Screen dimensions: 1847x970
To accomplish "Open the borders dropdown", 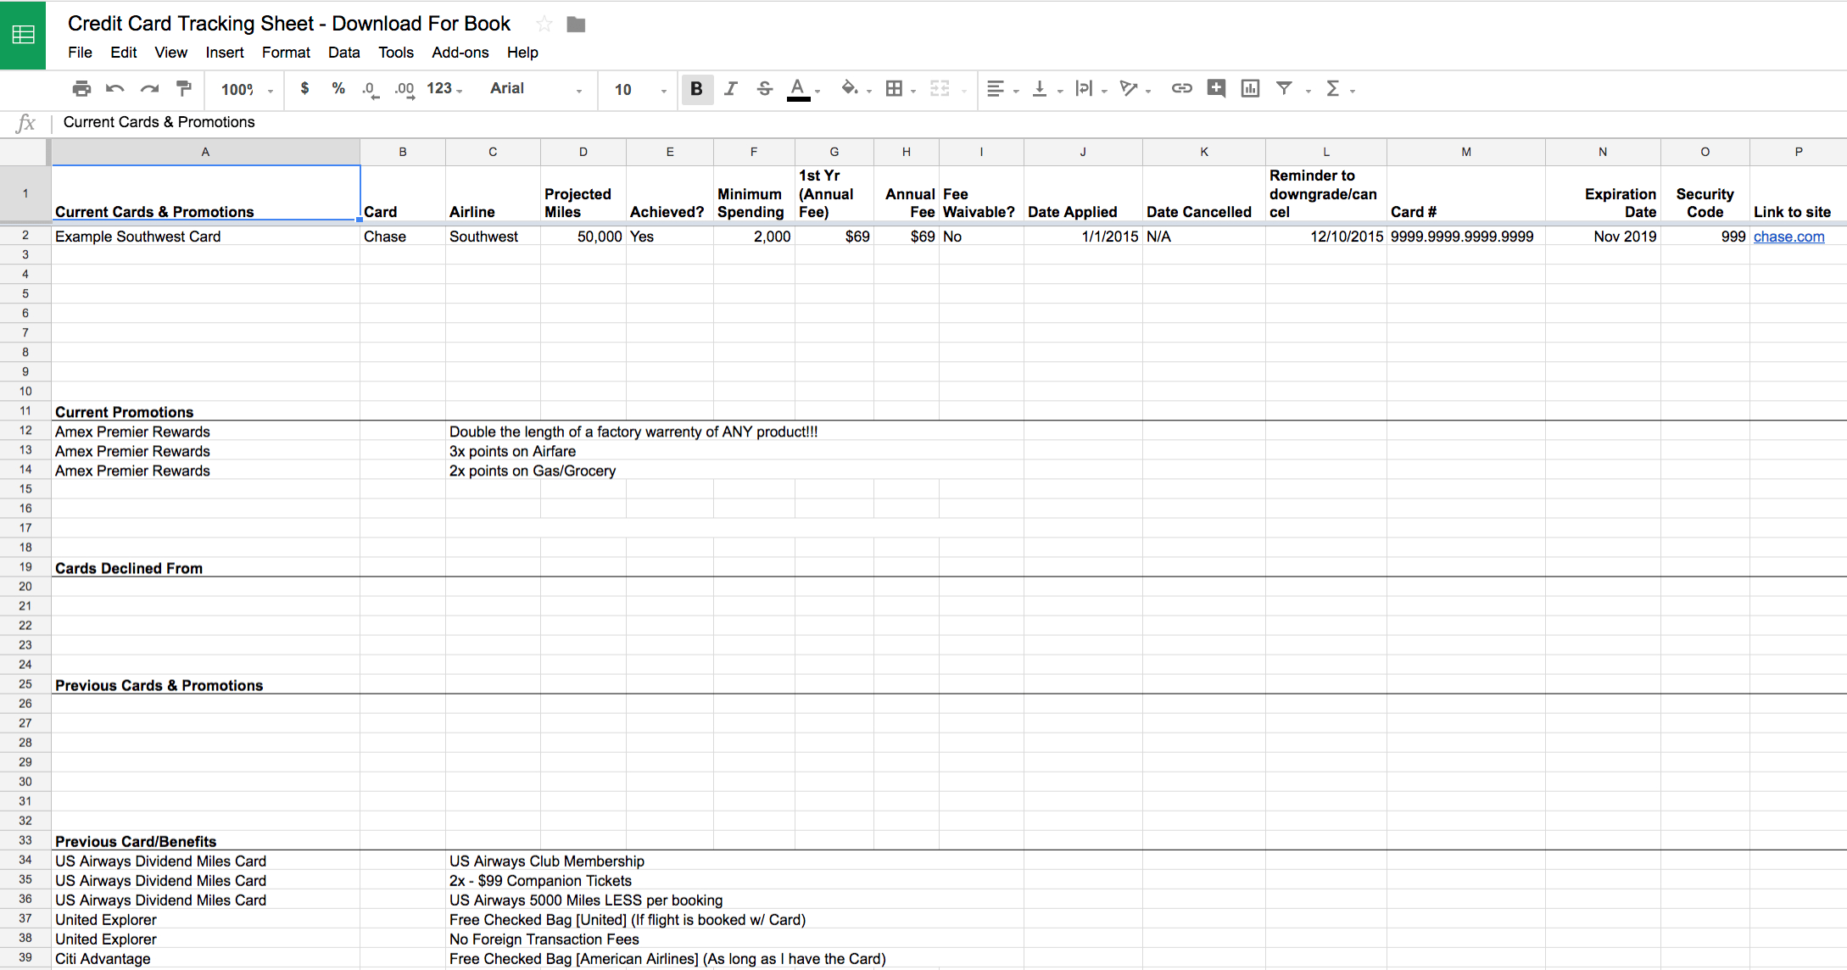I will [900, 89].
